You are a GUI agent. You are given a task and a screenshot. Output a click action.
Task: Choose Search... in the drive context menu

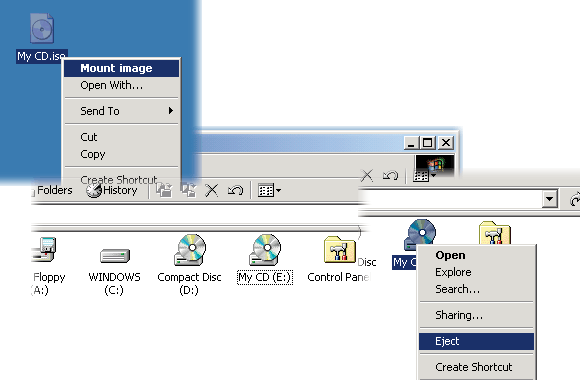click(x=476, y=289)
